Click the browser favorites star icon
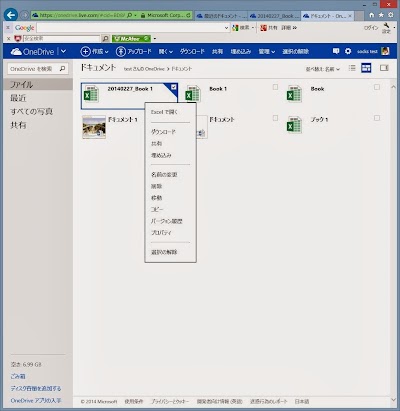This screenshot has width=400, height=411. click(x=381, y=15)
